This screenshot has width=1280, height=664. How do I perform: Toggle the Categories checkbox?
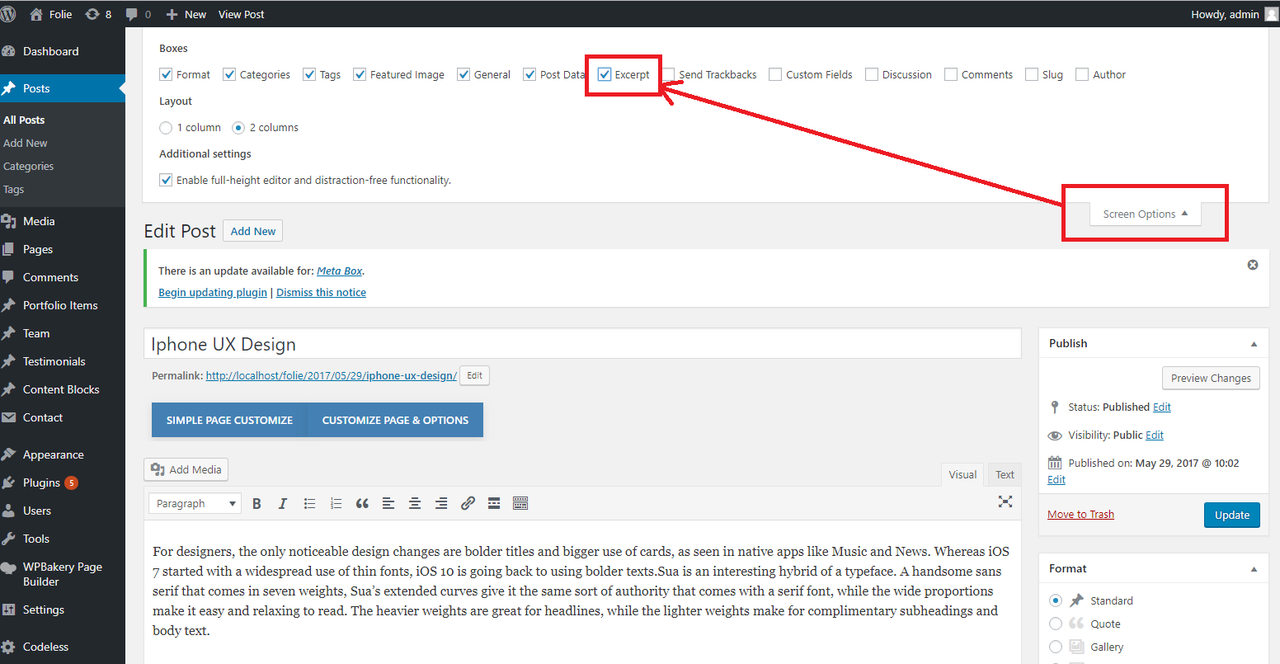(229, 74)
